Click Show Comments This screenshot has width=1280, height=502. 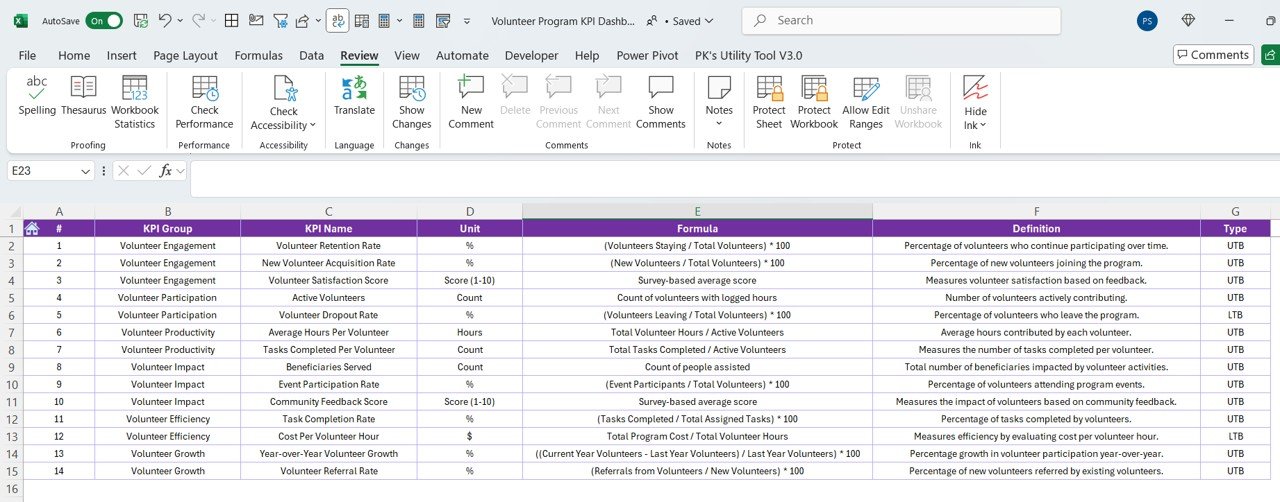pos(661,102)
